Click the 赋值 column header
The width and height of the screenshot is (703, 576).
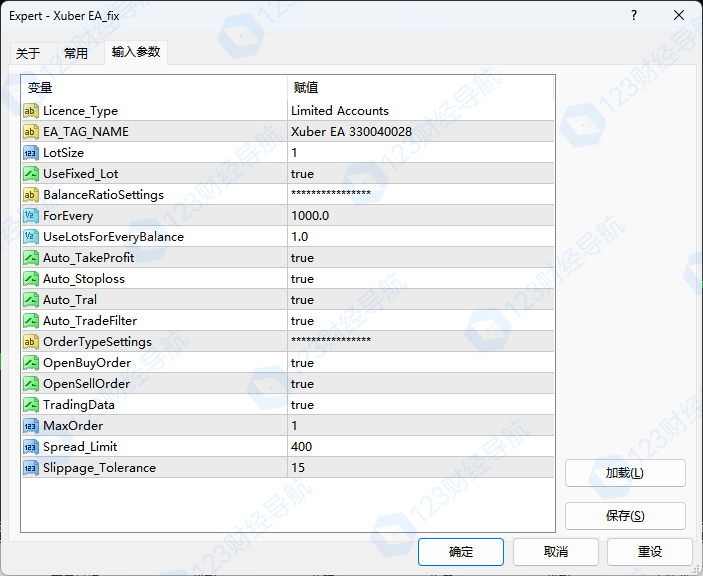(x=421, y=87)
